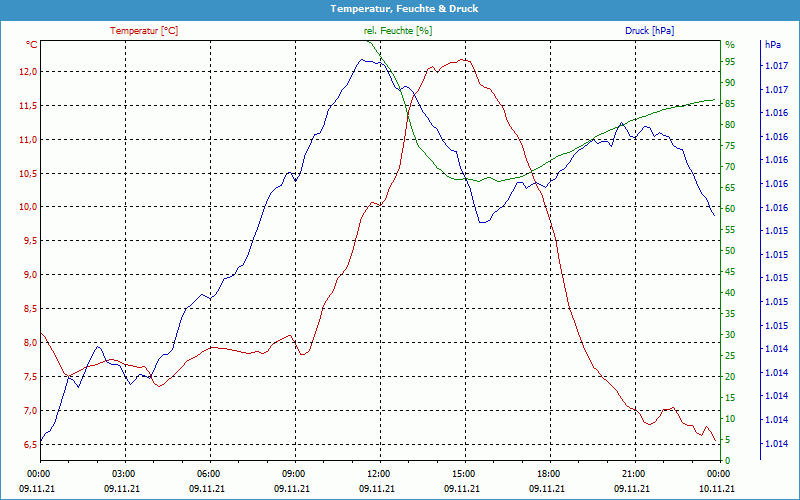Click the 12:00 time axis label
This screenshot has width=800, height=500.
pyautogui.click(x=377, y=474)
